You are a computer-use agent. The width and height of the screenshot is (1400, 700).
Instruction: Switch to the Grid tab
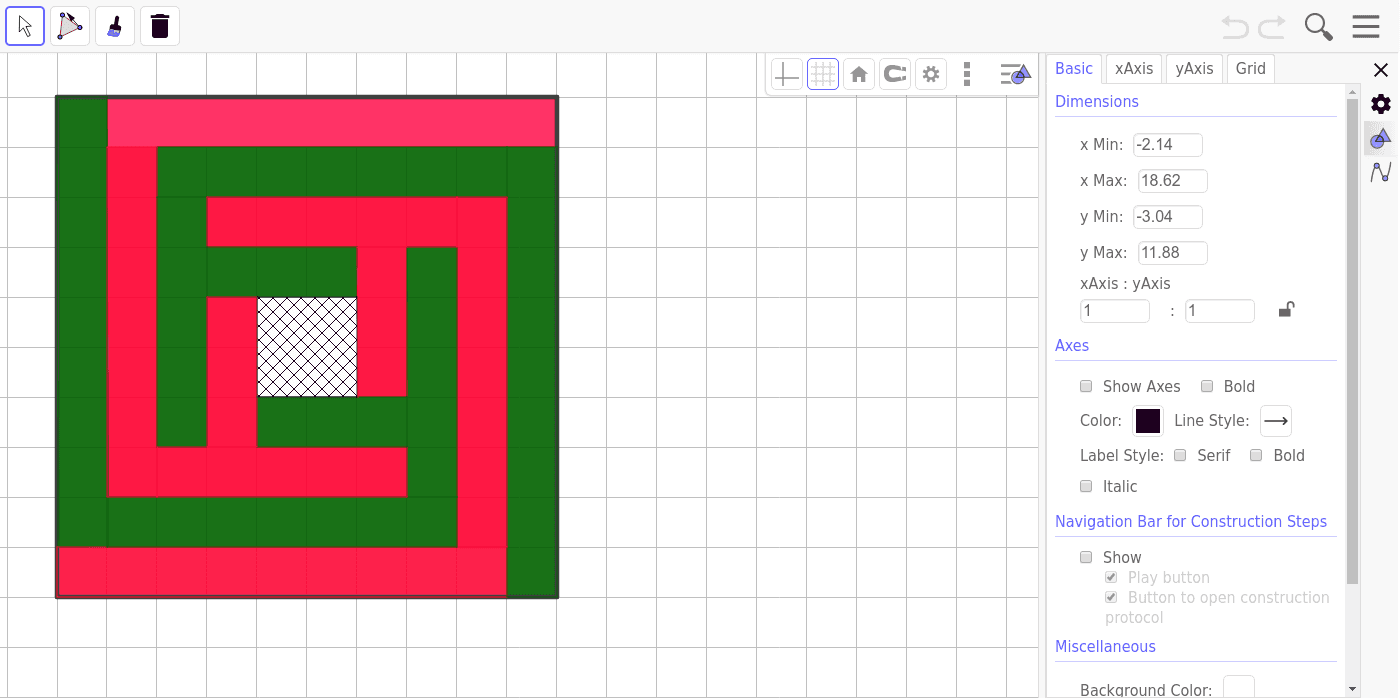click(x=1251, y=68)
